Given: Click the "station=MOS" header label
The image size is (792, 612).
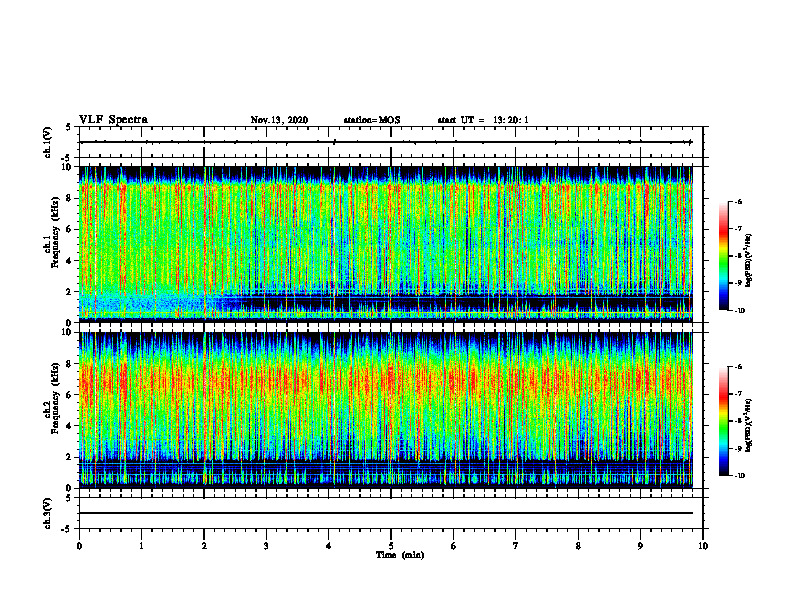Looking at the screenshot, I should point(372,120).
